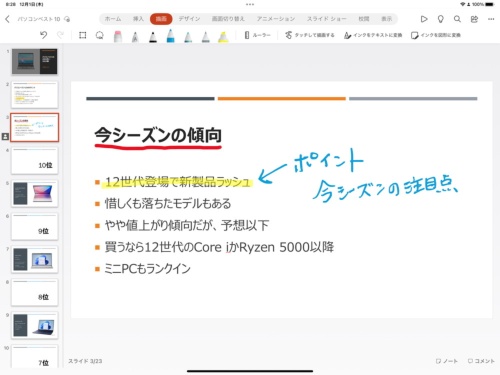
Task: Open the share menu icon
Action: point(474,19)
